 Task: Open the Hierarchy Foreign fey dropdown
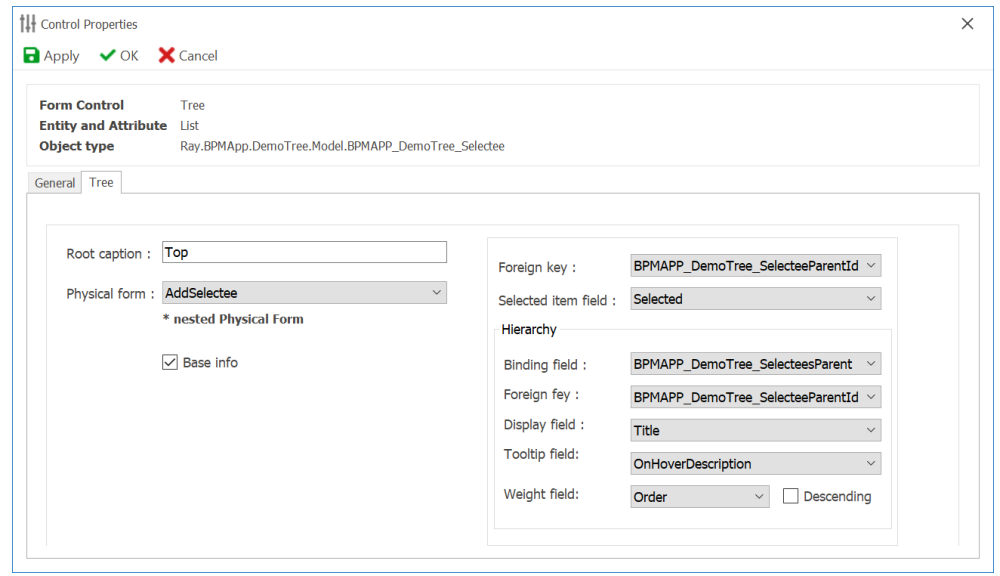(x=870, y=397)
